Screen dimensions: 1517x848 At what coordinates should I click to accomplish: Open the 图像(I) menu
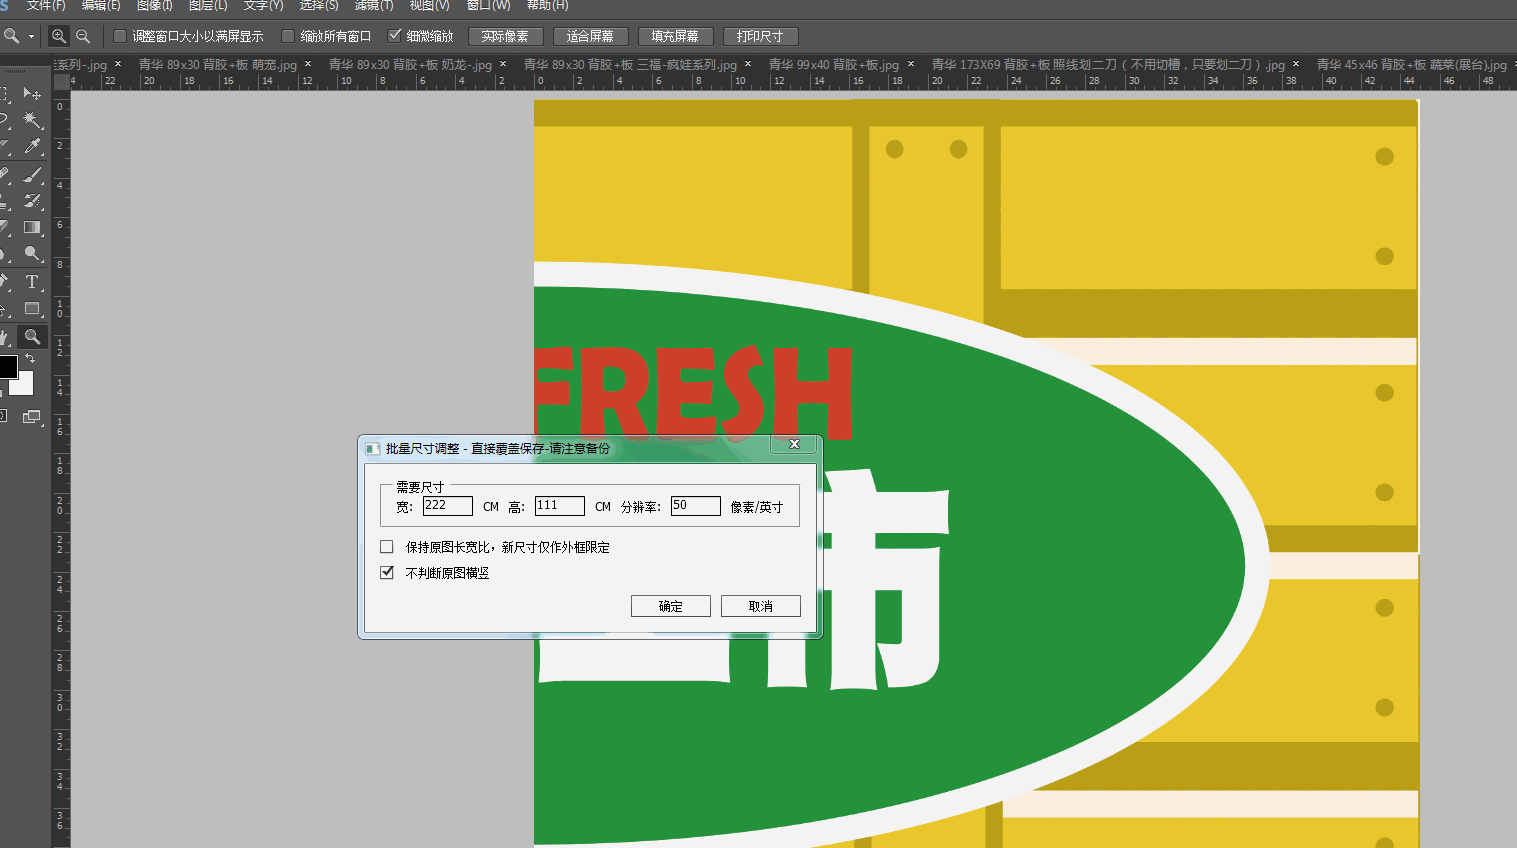(x=155, y=5)
